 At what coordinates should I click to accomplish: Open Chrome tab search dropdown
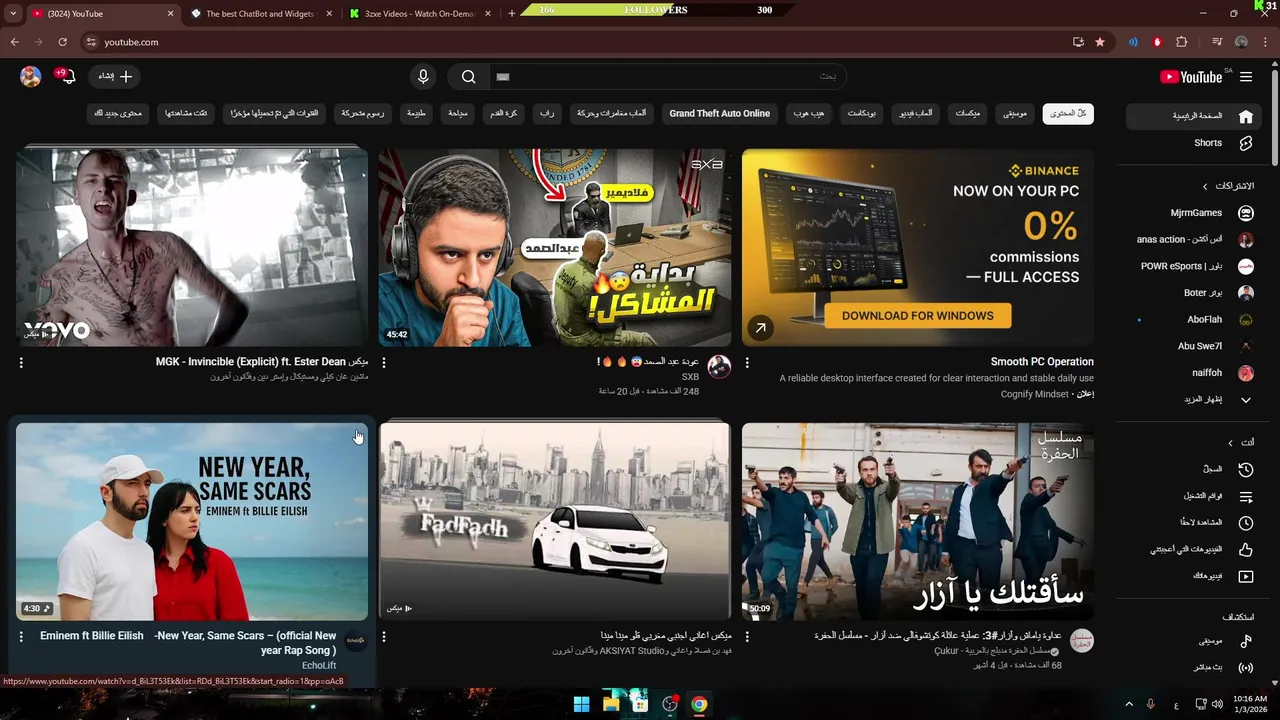(x=13, y=14)
